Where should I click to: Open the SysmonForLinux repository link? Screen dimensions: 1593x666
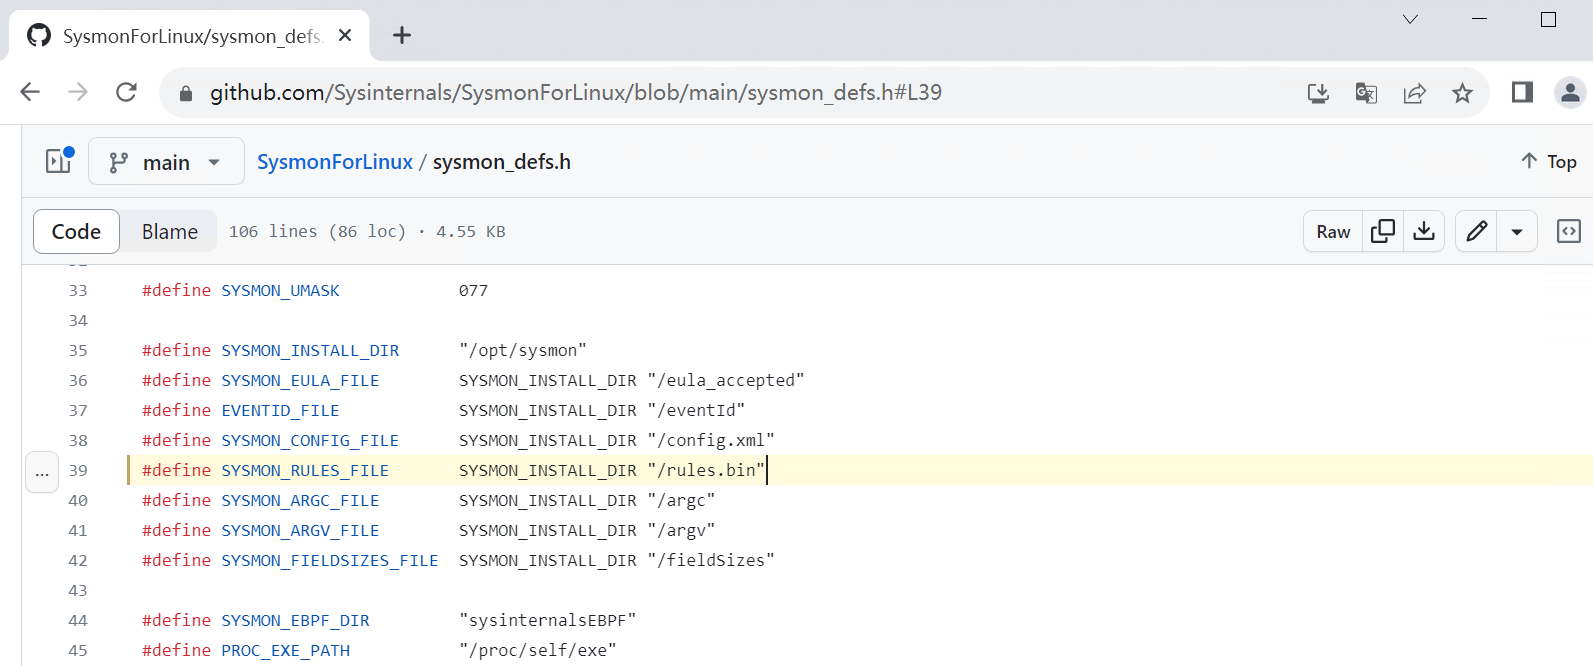click(335, 162)
